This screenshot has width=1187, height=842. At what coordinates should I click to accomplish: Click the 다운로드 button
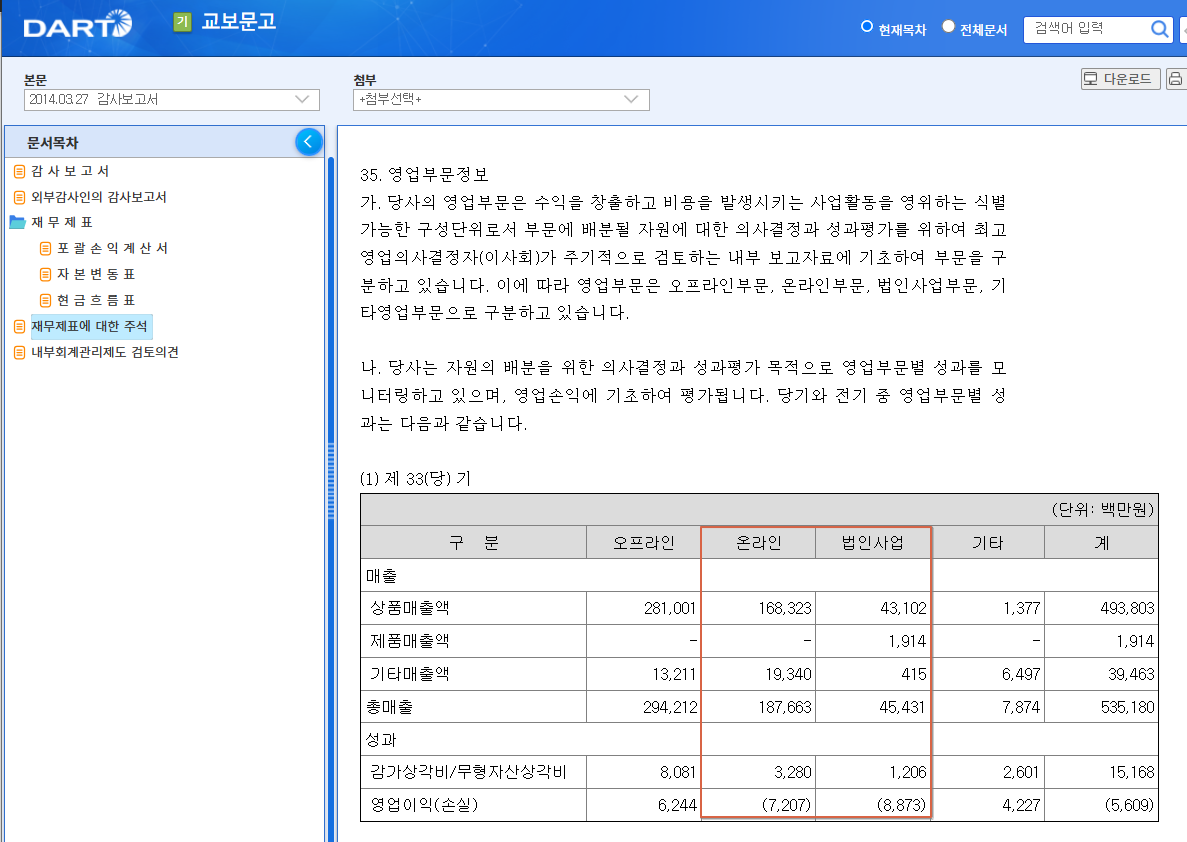[1120, 79]
